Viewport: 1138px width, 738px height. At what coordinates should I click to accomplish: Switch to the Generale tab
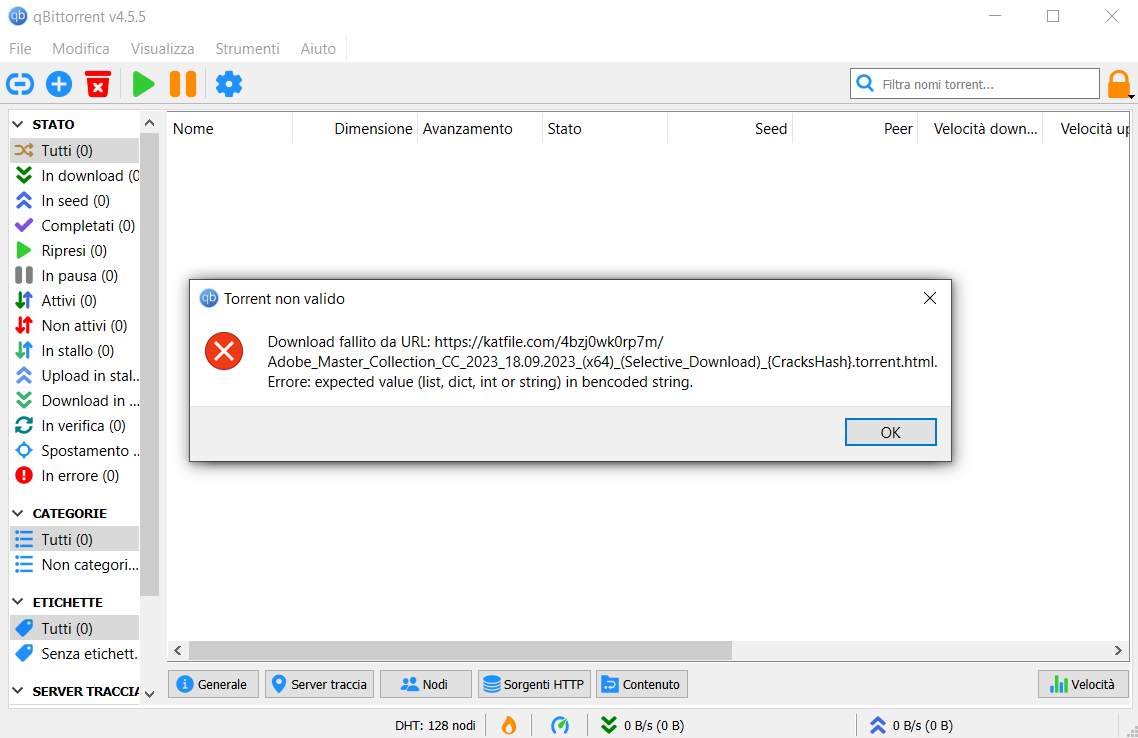(x=213, y=684)
